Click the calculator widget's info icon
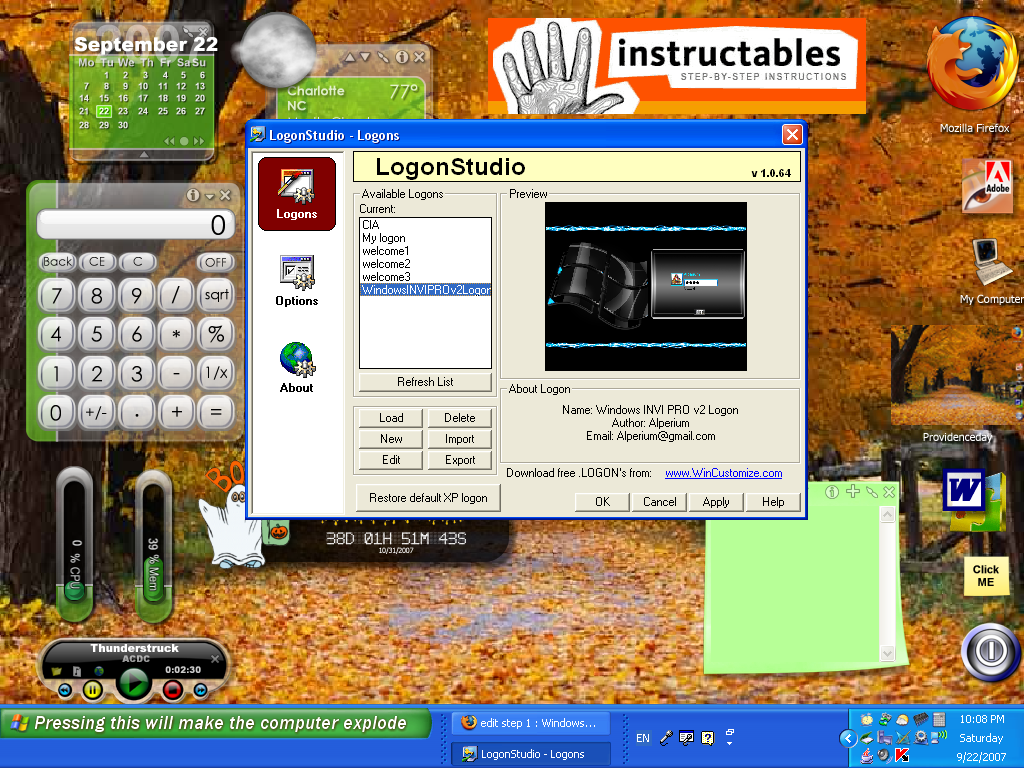 click(x=193, y=195)
